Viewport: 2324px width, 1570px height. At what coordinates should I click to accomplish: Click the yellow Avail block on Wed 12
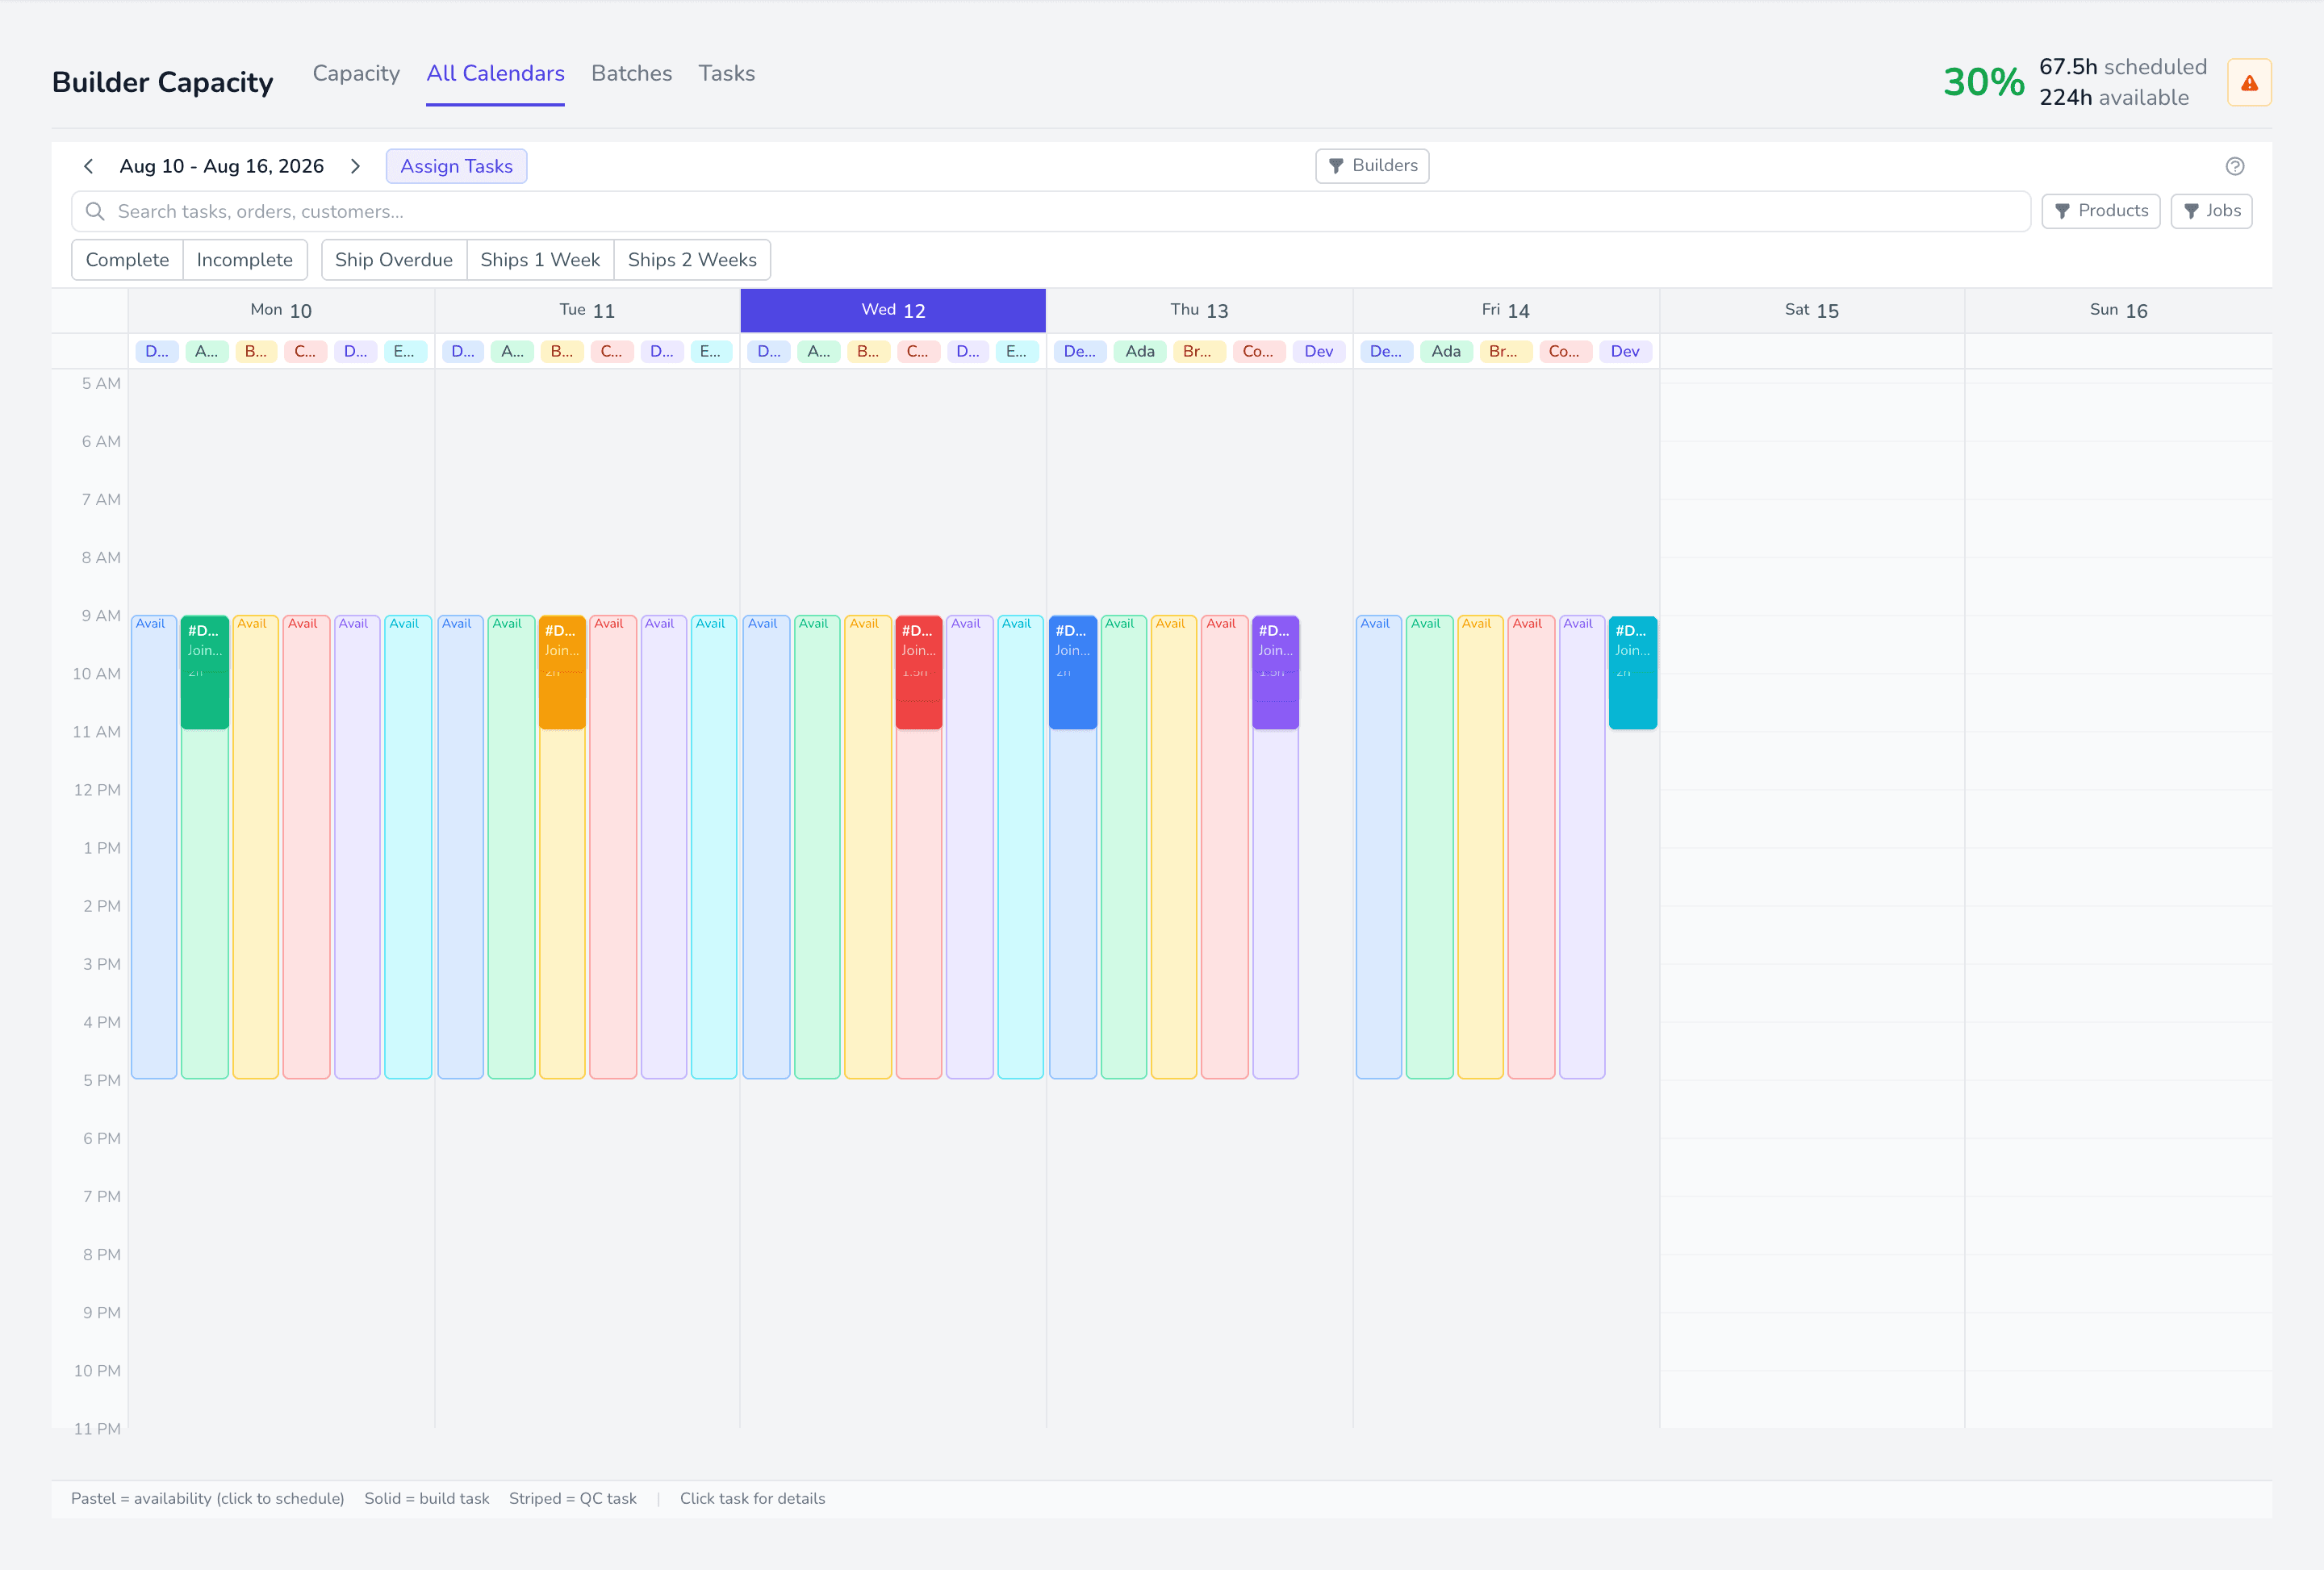[868, 847]
